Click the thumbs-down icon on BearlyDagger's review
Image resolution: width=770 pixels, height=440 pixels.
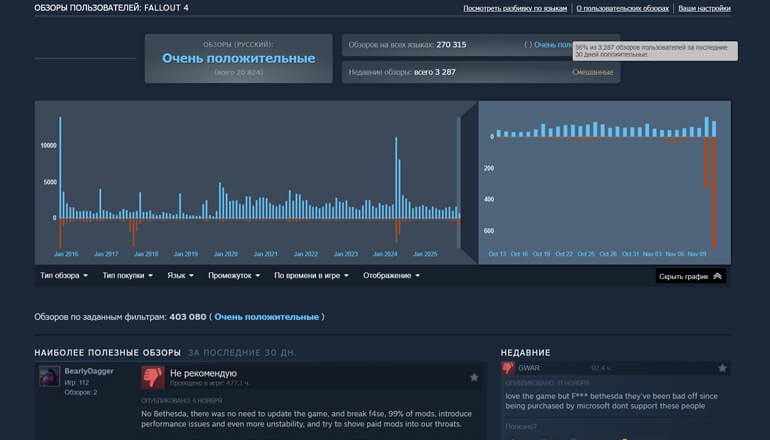pos(153,377)
